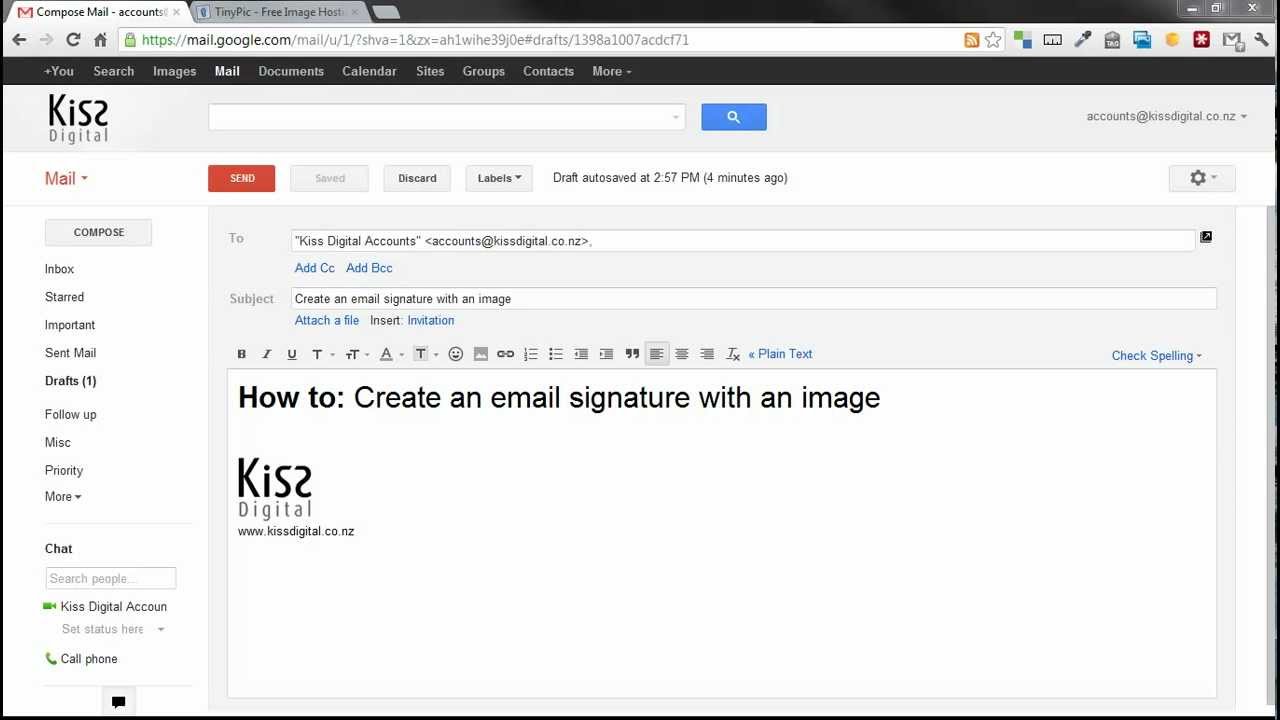Send the email
This screenshot has width=1280, height=720.
[x=242, y=178]
